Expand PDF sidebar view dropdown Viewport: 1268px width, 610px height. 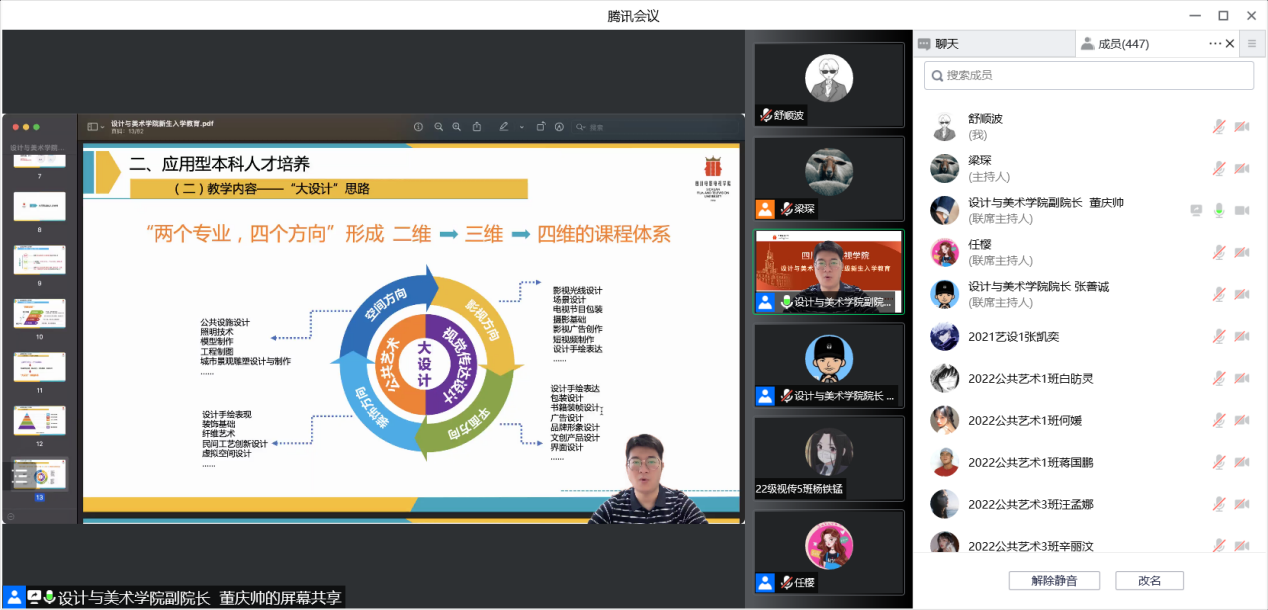pos(95,127)
